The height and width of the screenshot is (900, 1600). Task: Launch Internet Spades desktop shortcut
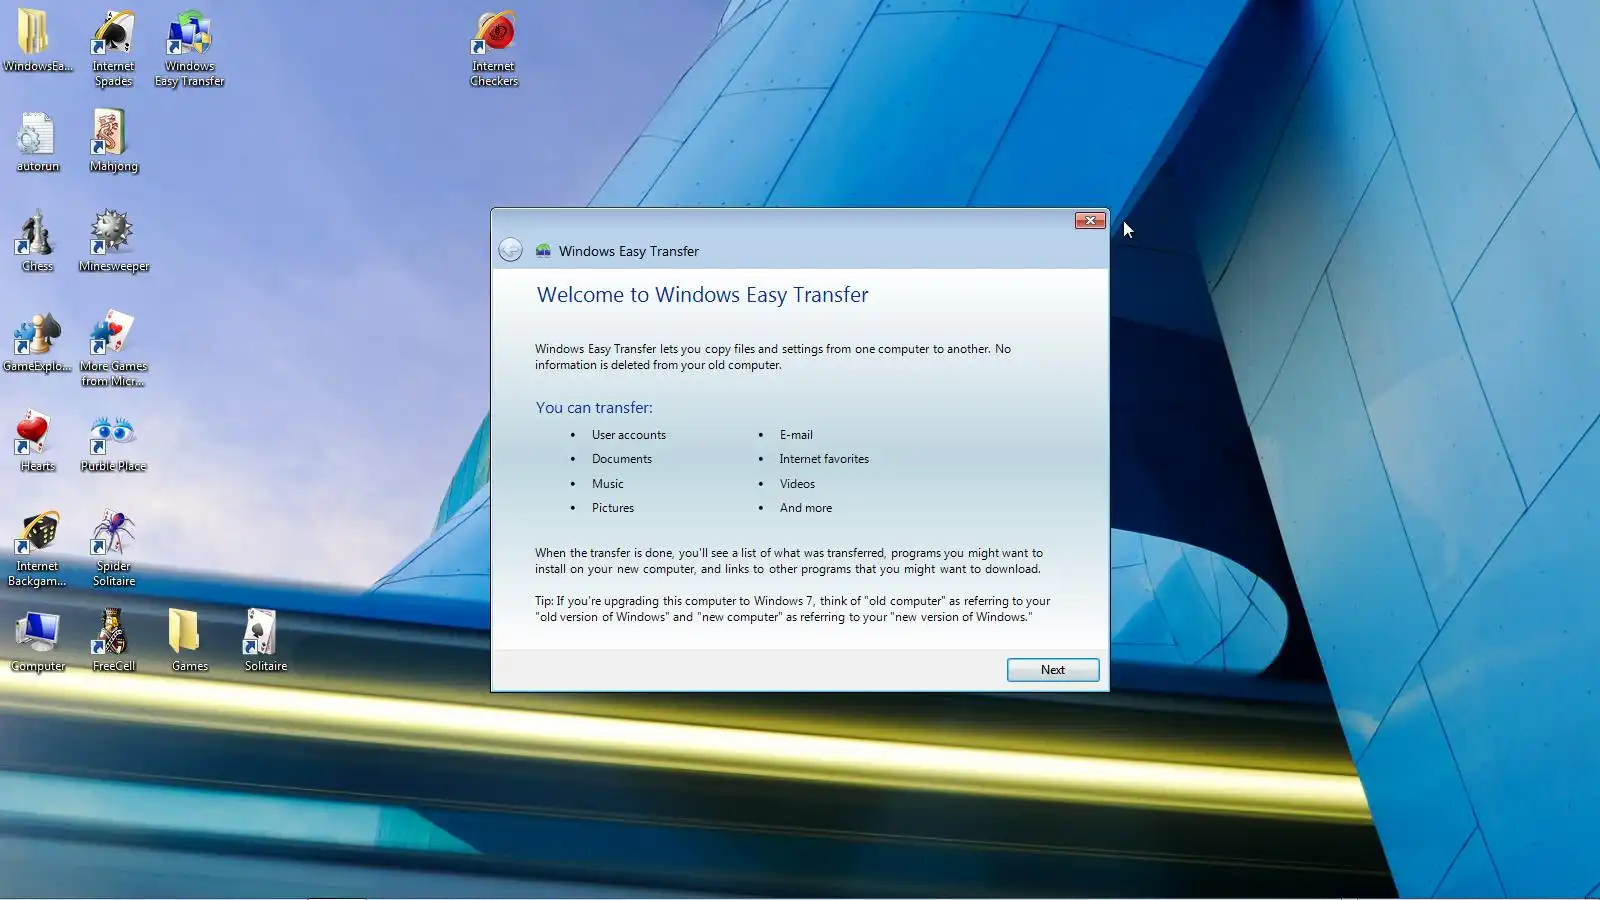pos(113,48)
